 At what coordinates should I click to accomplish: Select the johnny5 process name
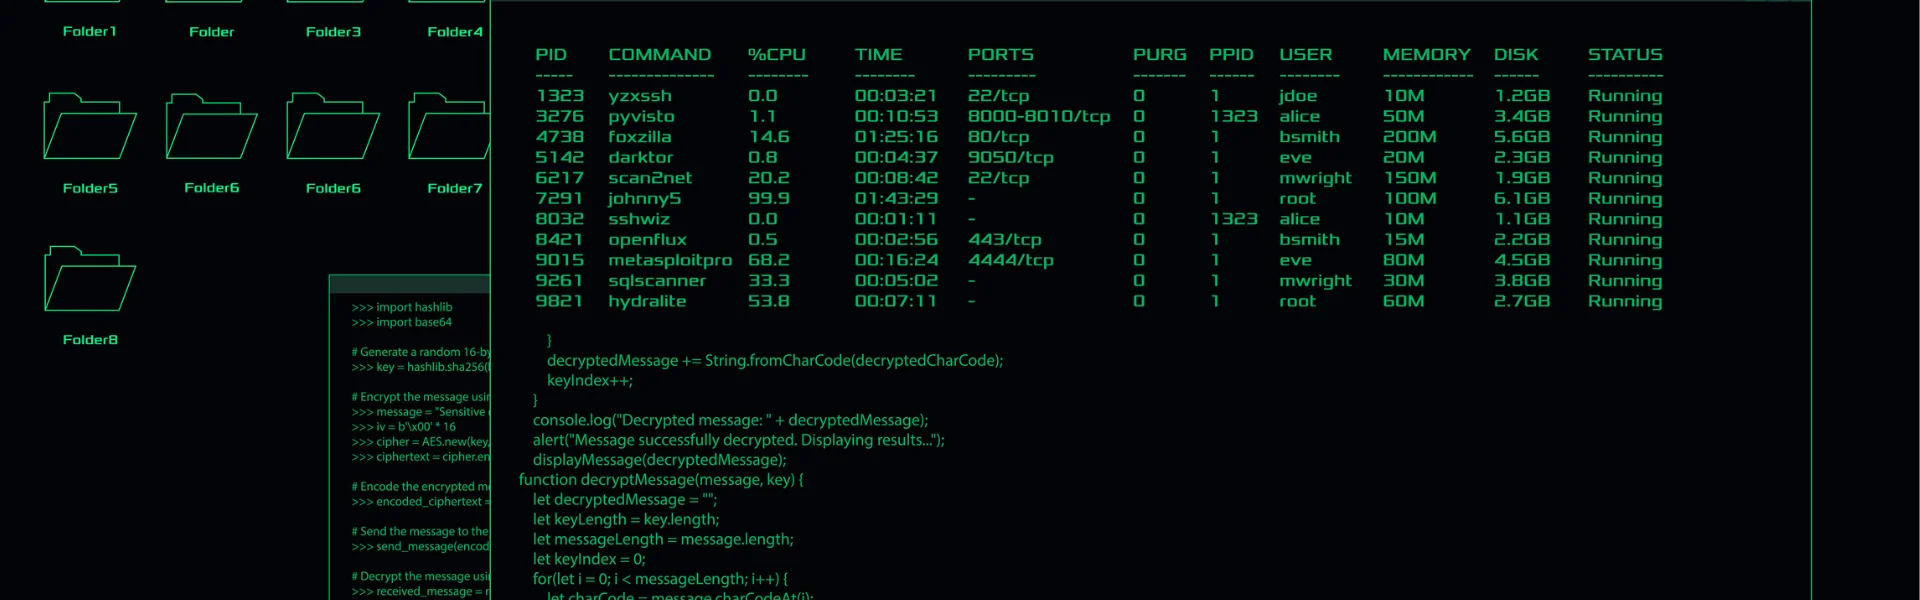pyautogui.click(x=644, y=199)
